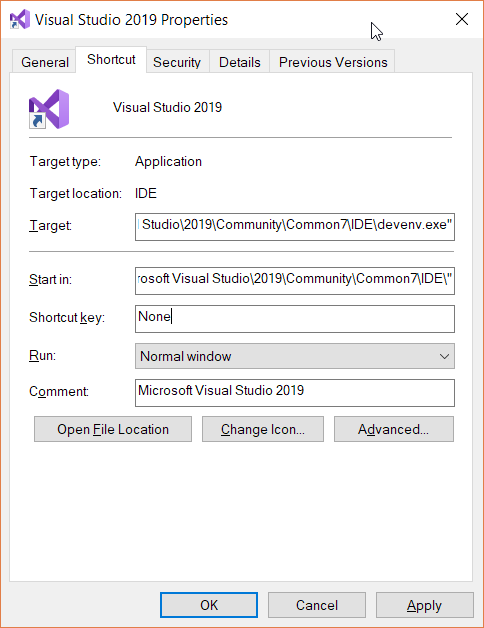Screen dimensions: 484x628
Task: Open the Security tab
Action: pyautogui.click(x=177, y=62)
